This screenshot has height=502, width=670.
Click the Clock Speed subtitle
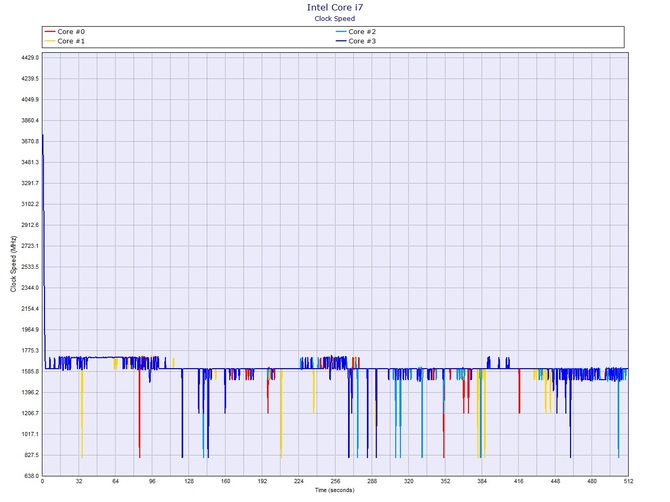click(335, 18)
